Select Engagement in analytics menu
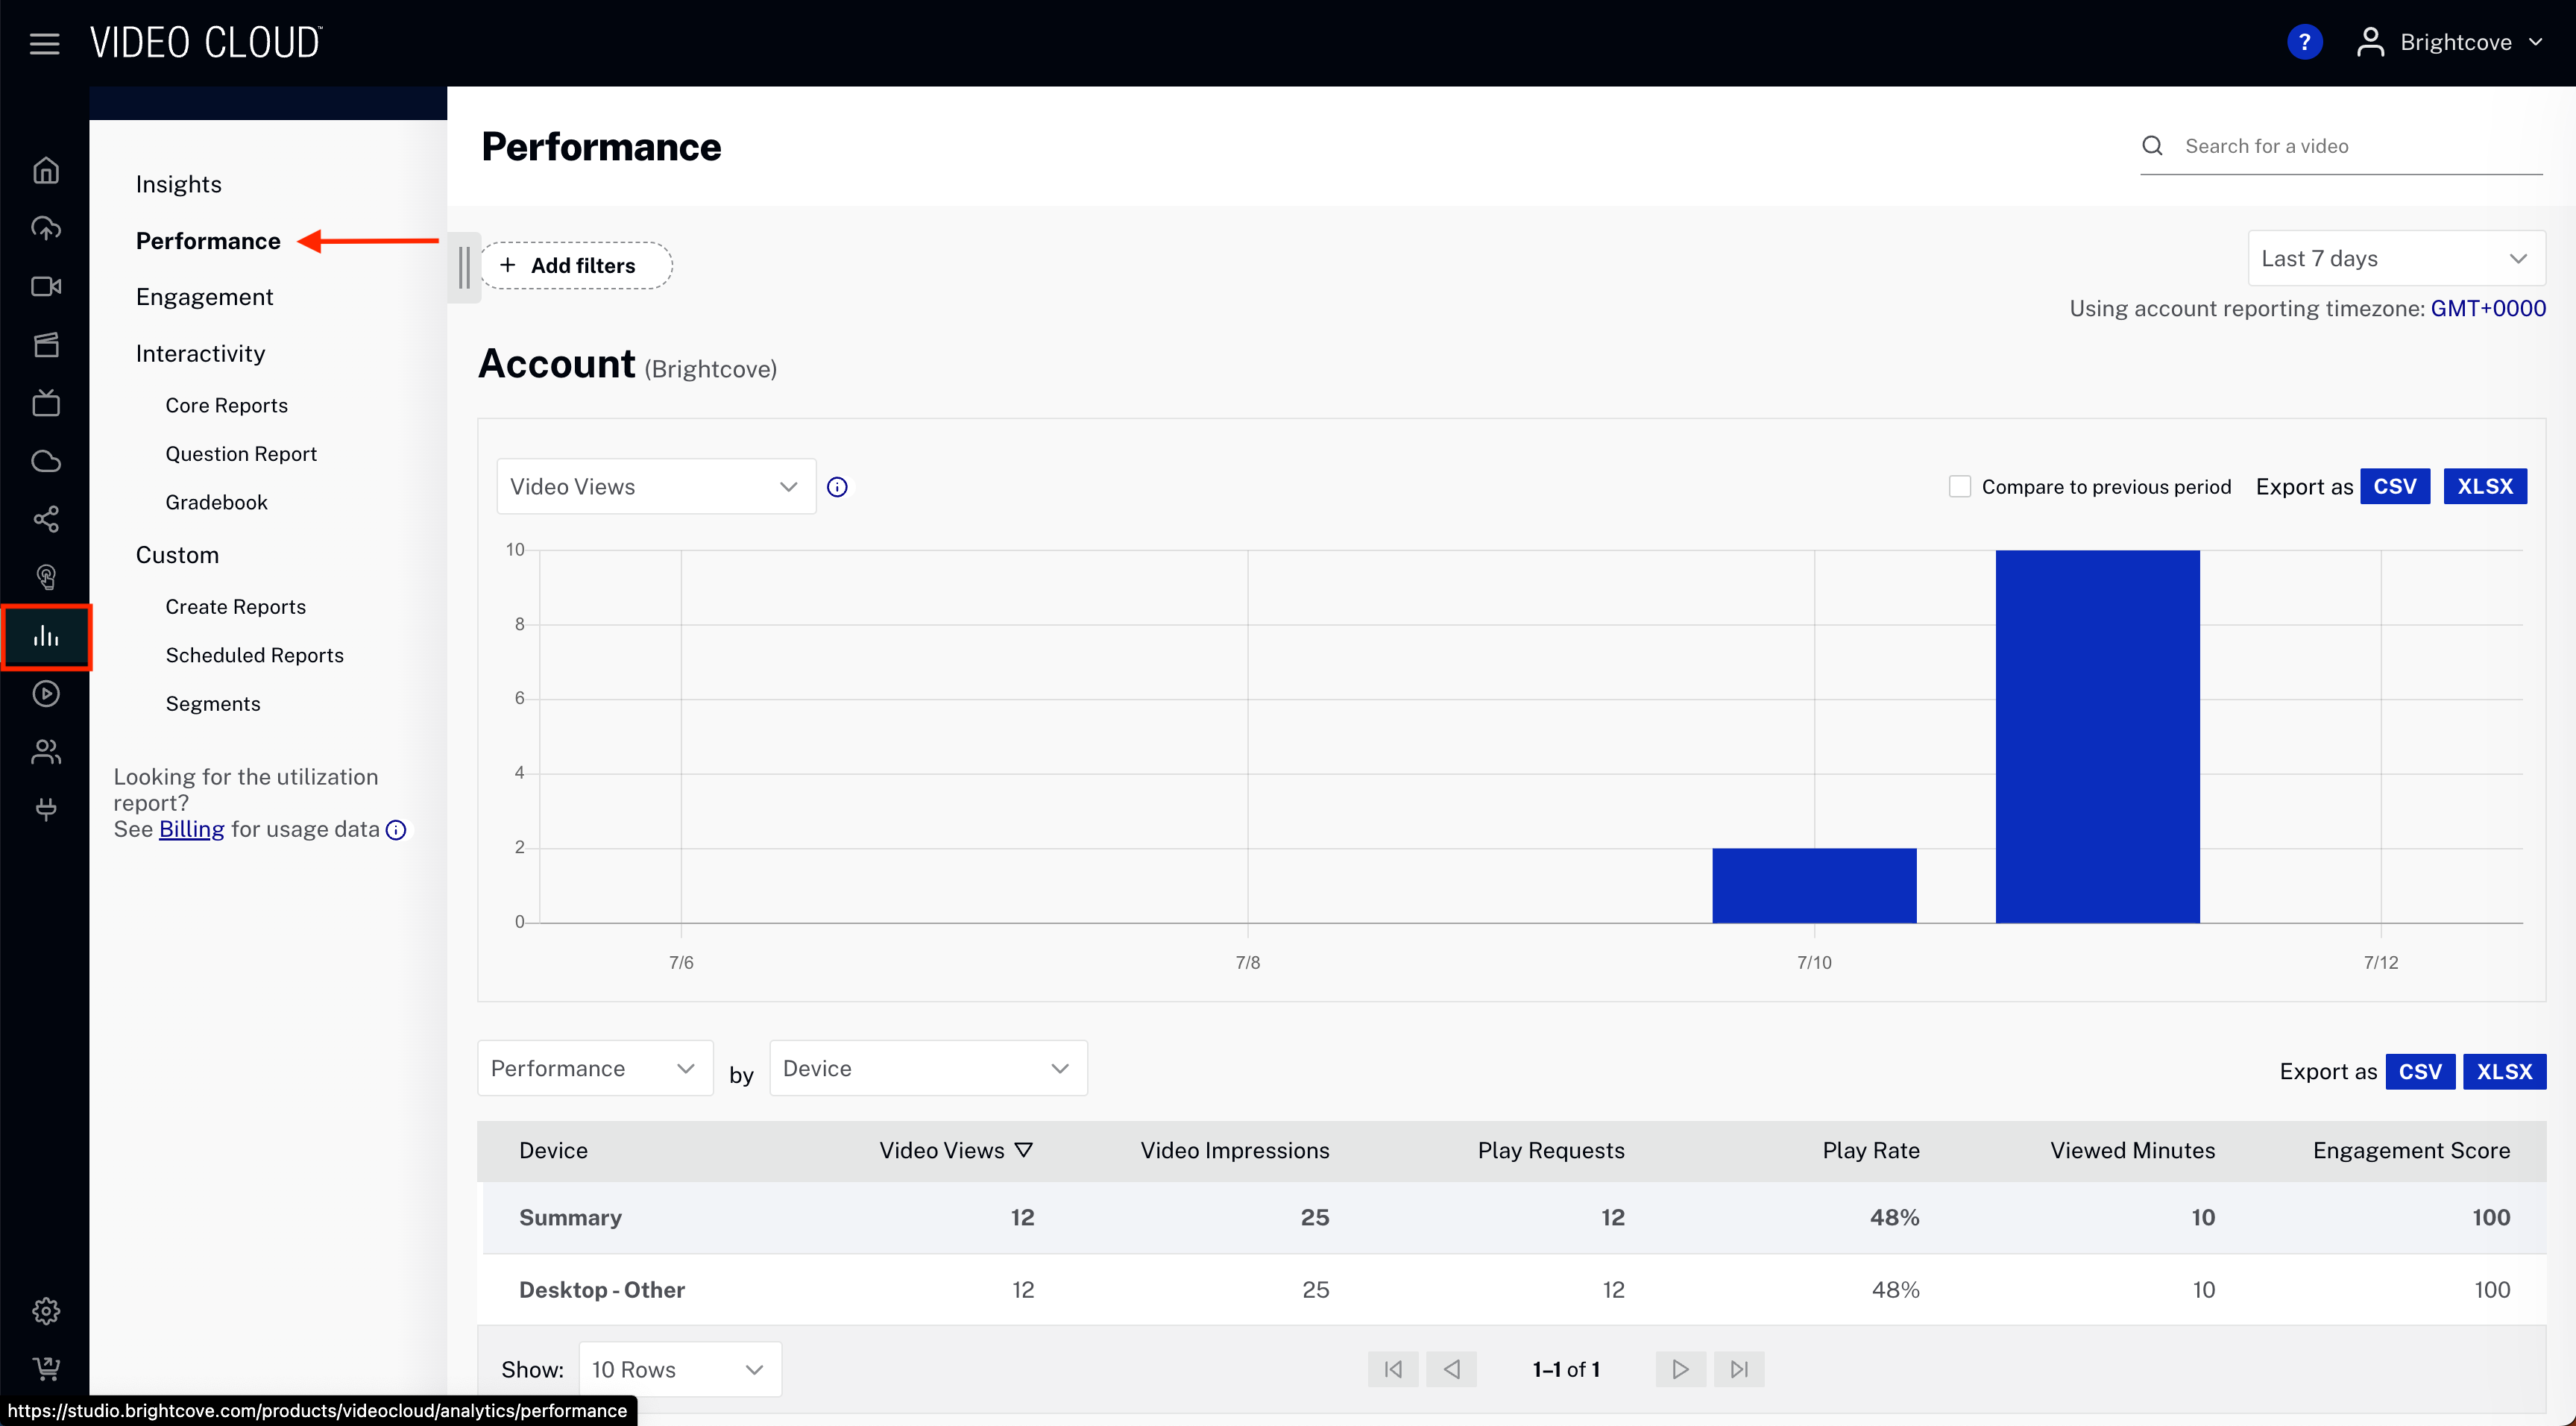Viewport: 2576px width, 1426px height. click(204, 297)
